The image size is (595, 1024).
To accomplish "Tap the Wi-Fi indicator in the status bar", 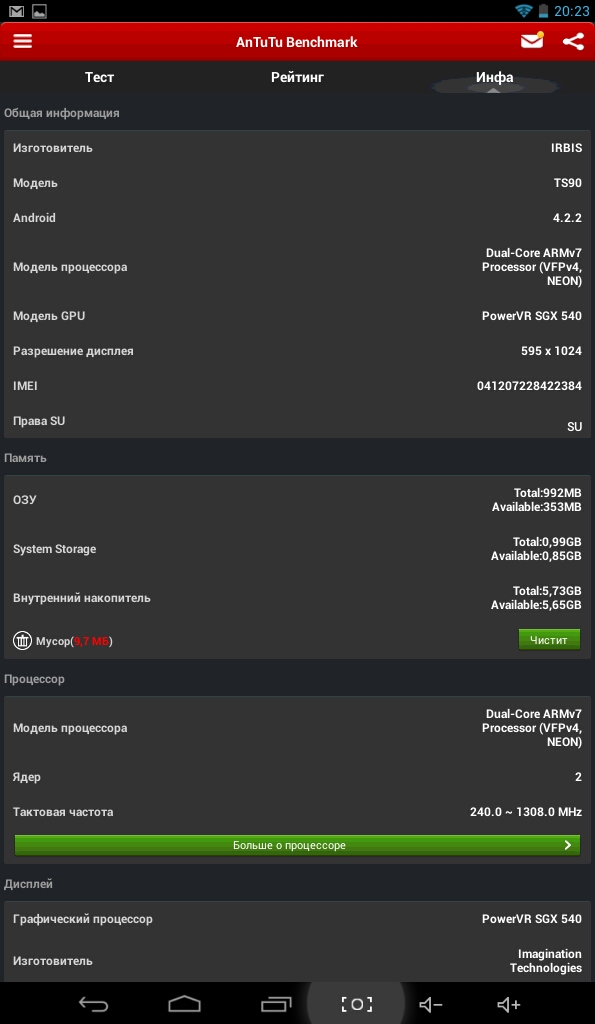I will coord(523,11).
